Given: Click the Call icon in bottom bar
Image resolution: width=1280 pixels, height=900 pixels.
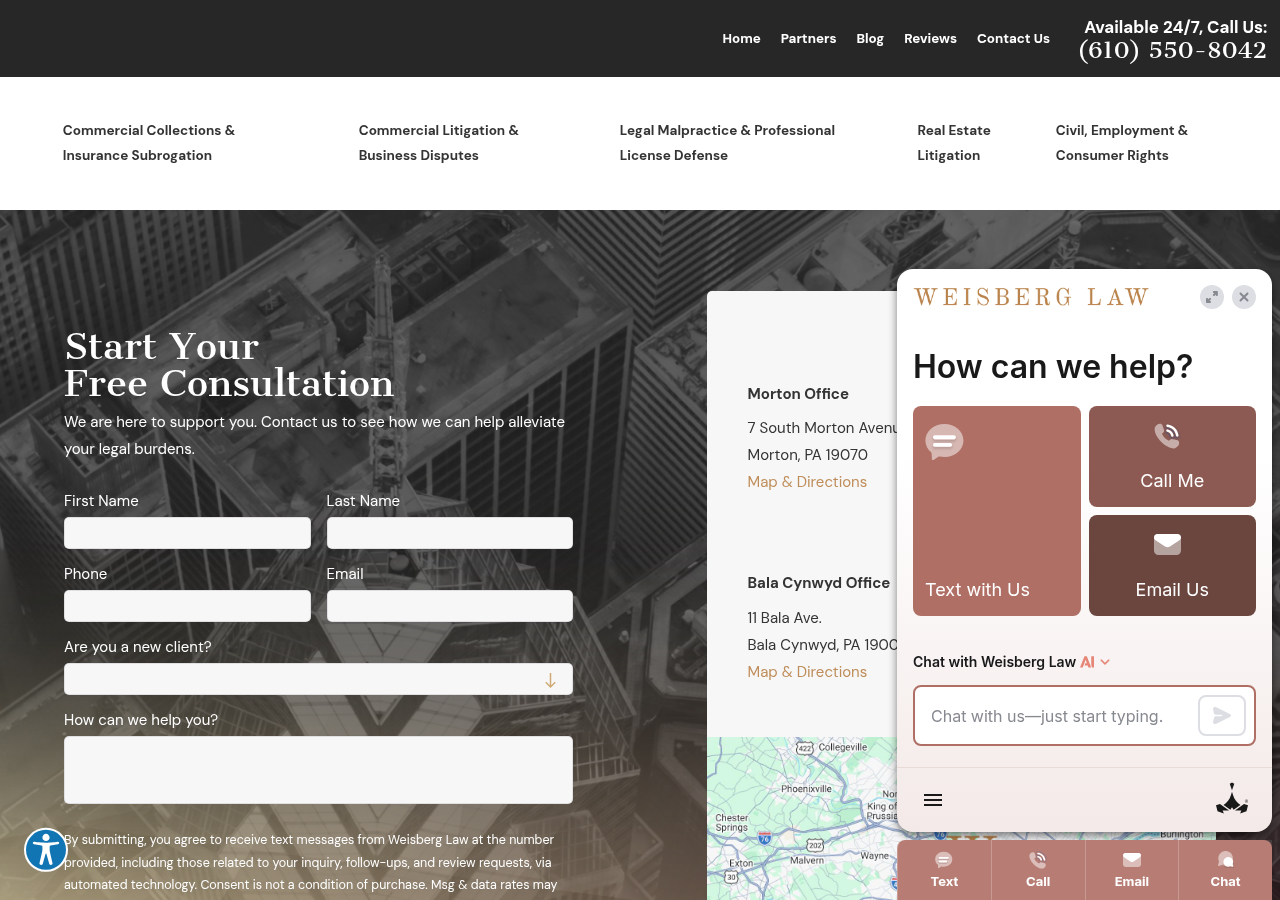Looking at the screenshot, I should [1038, 870].
